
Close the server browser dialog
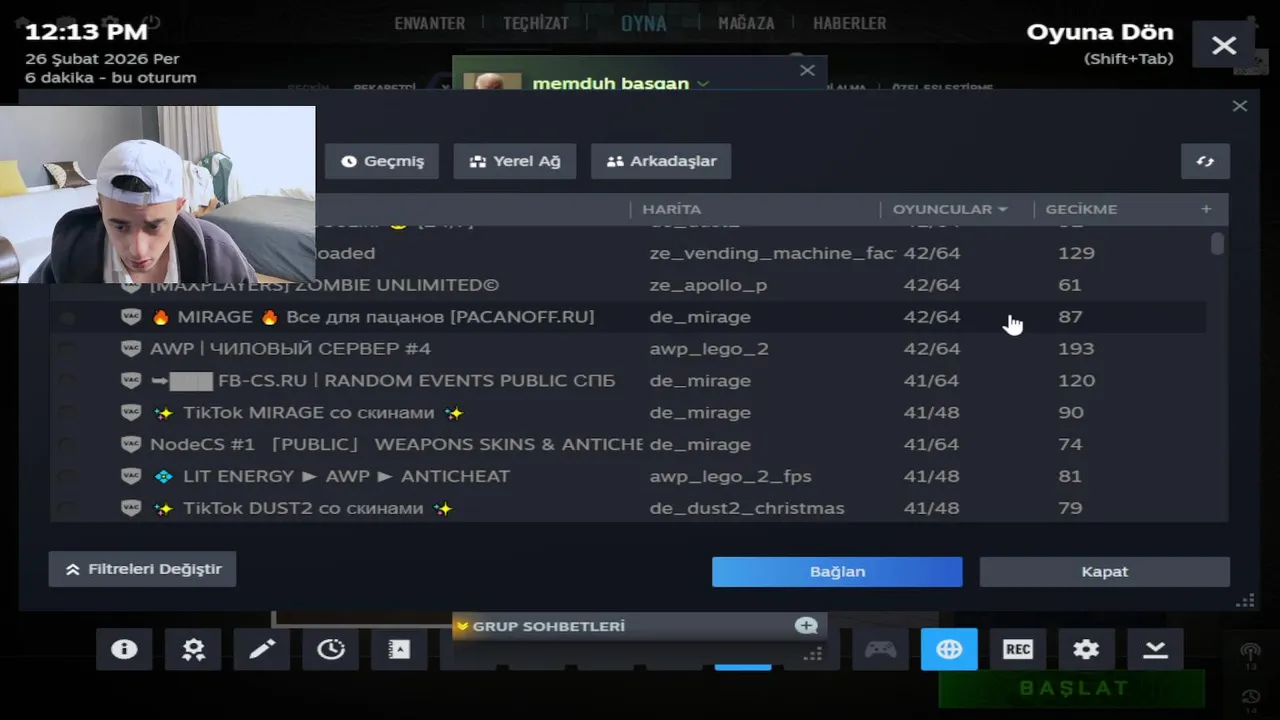coord(1240,106)
